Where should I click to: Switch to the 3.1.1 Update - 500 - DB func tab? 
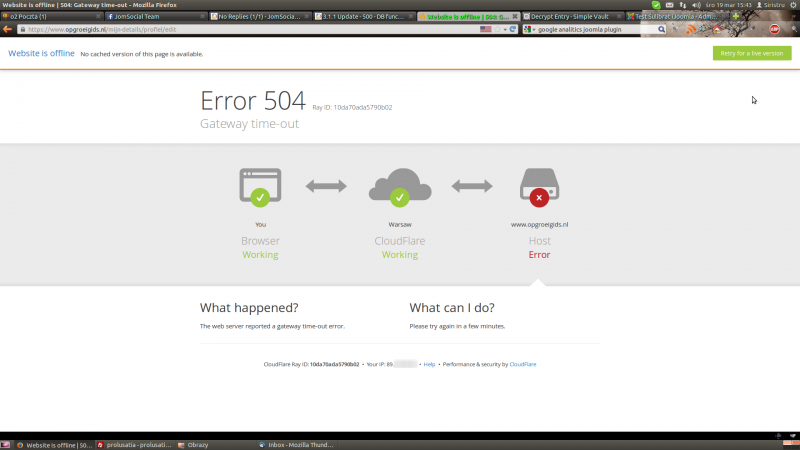tap(364, 16)
